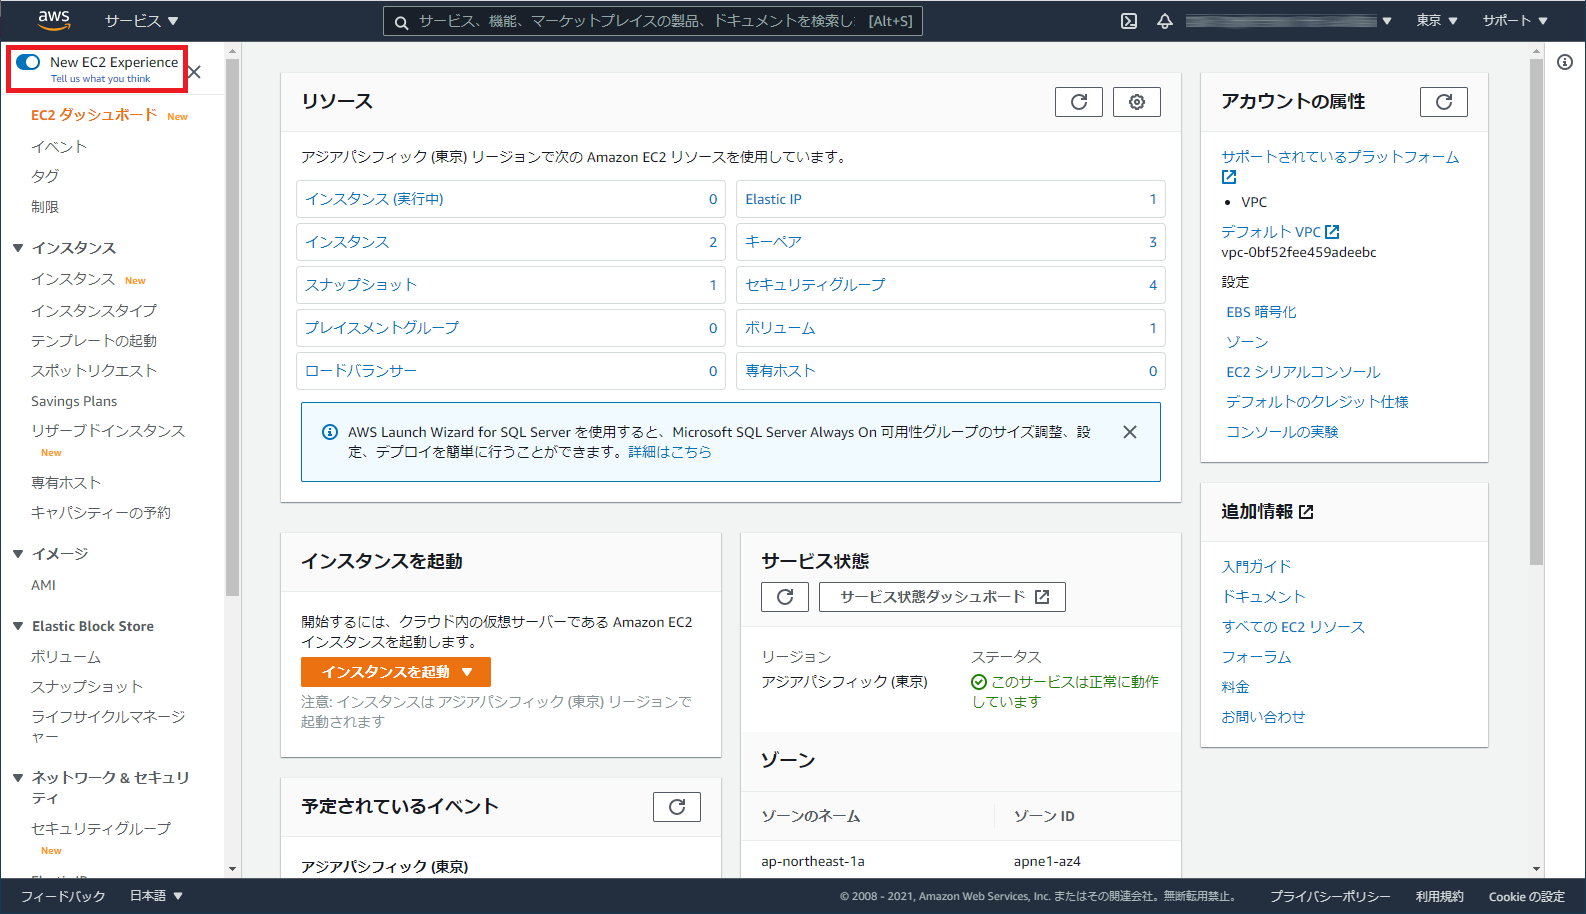Image resolution: width=1586 pixels, height=914 pixels.
Task: Open Savings Plans in the sidebar
Action: pyautogui.click(x=74, y=401)
